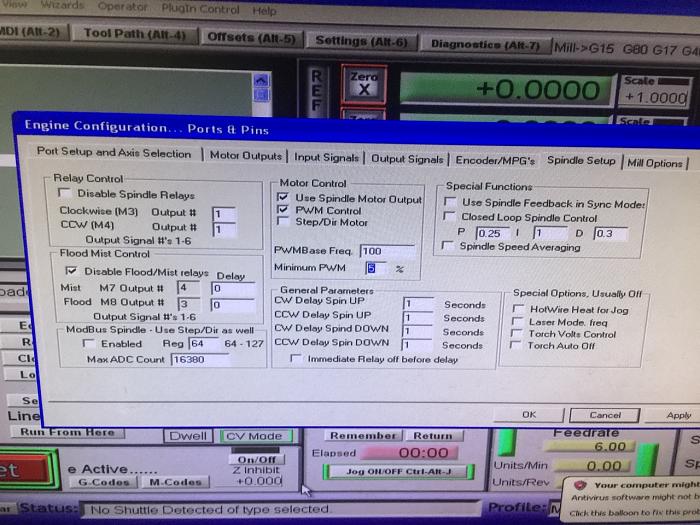The width and height of the screenshot is (700, 525).
Task: Toggle Disable Flood/Mist relays checkbox
Action: [x=70, y=271]
